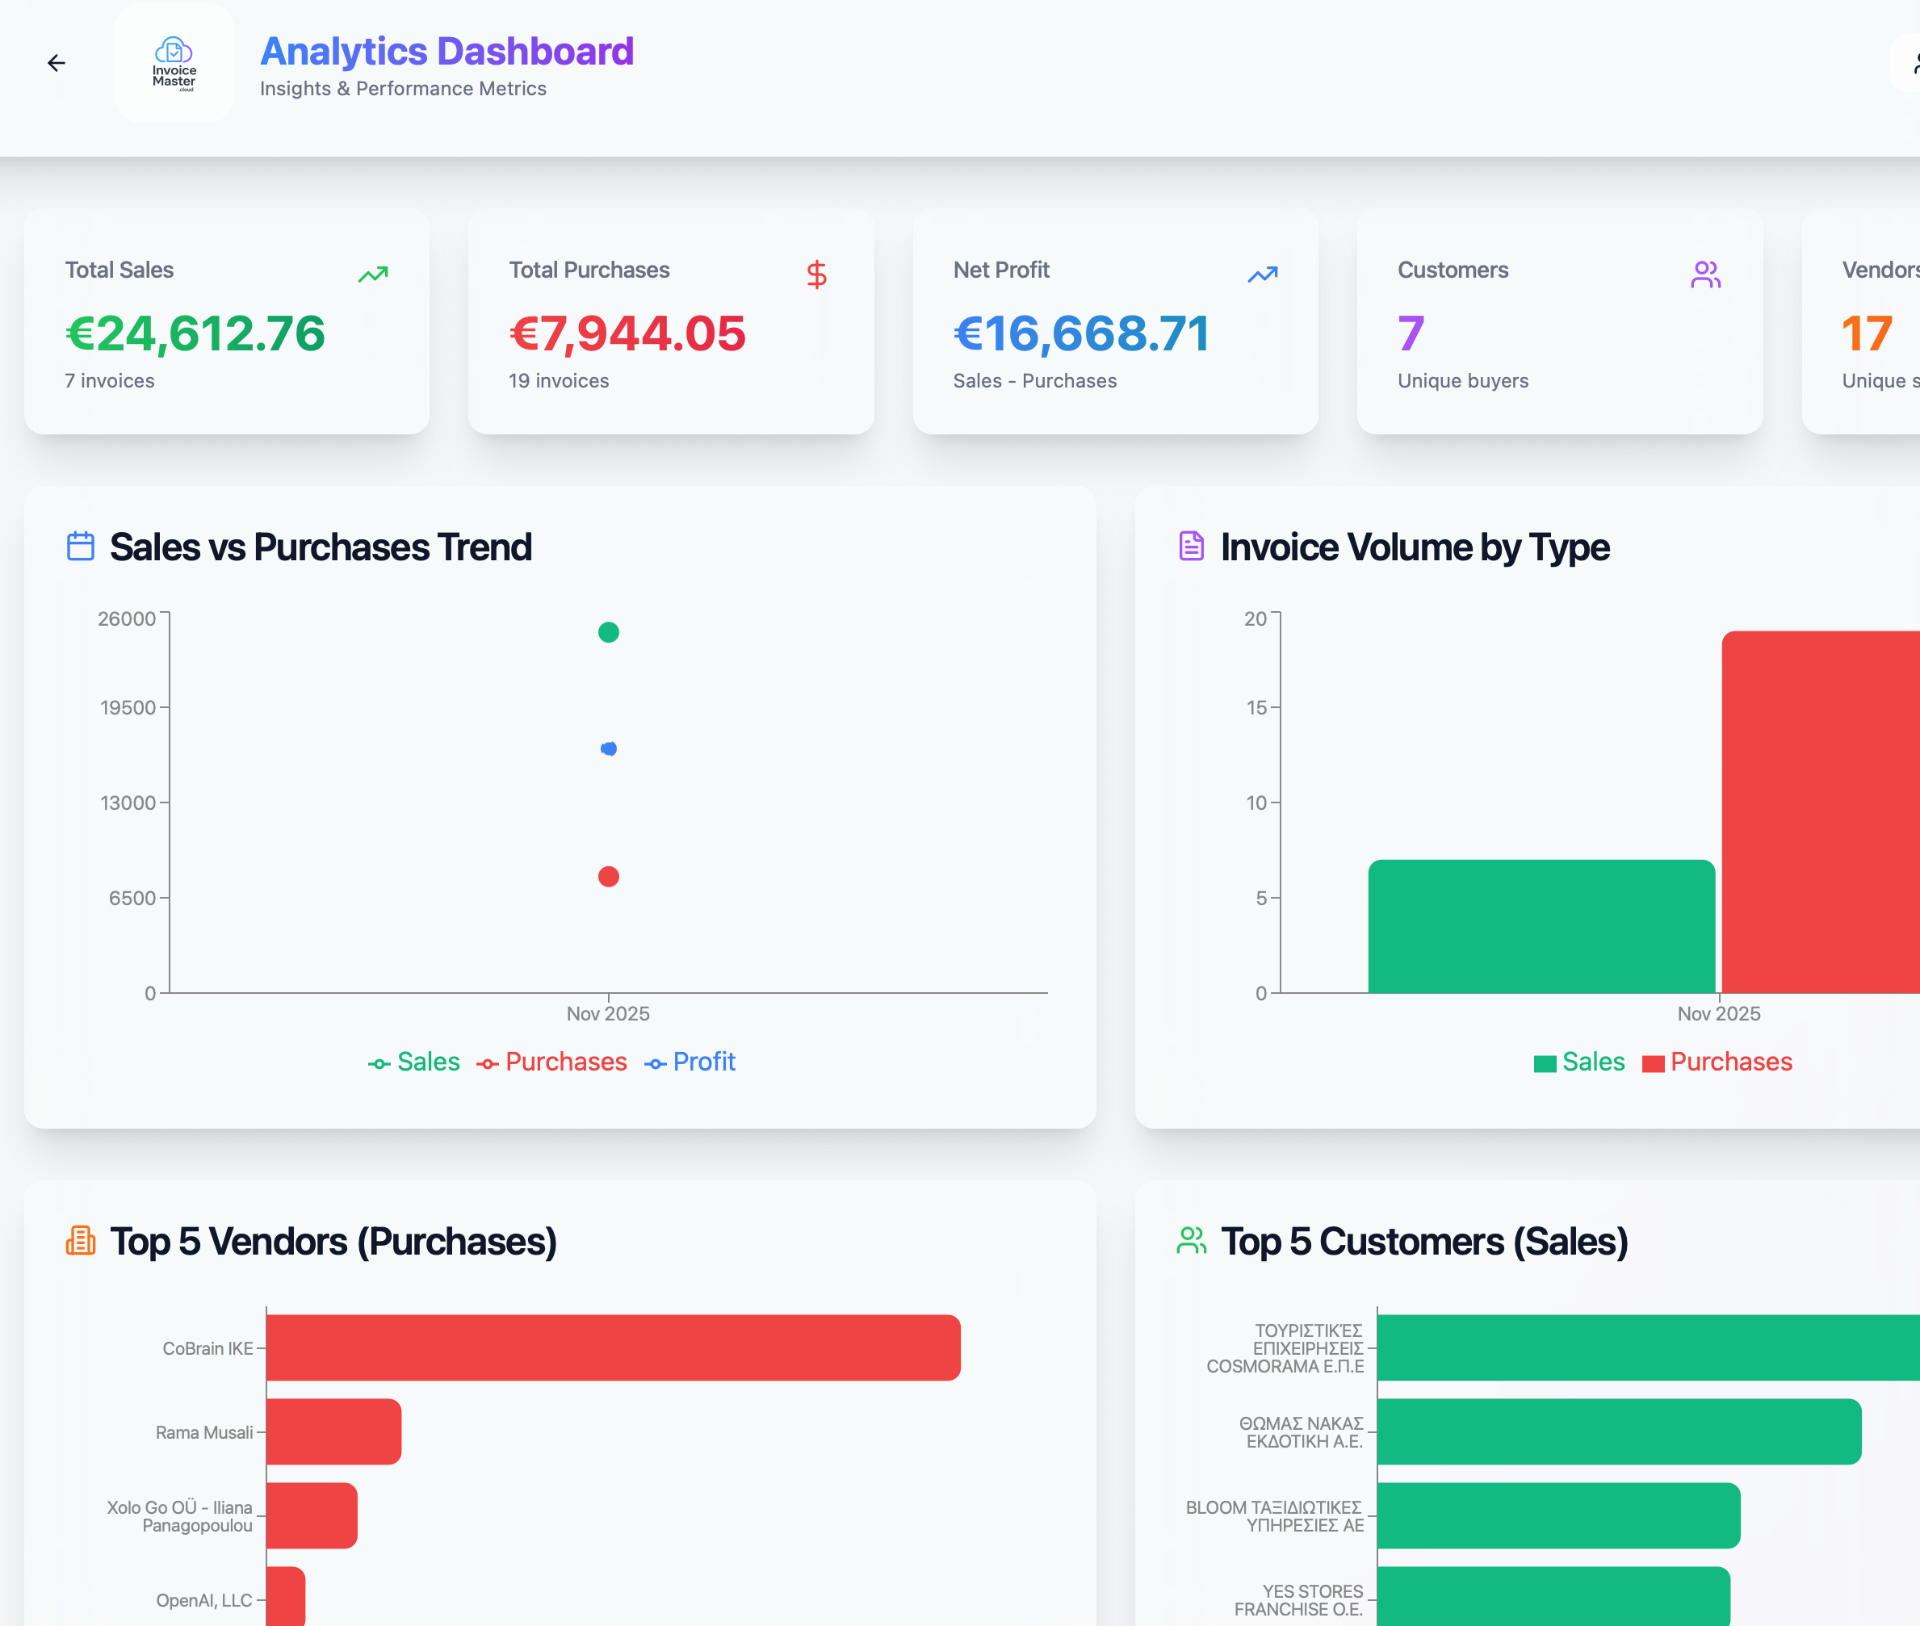Screen dimensions: 1920x1626
Task: Select the YES STORES FRANCHISE customer bar
Action: click(1553, 1596)
